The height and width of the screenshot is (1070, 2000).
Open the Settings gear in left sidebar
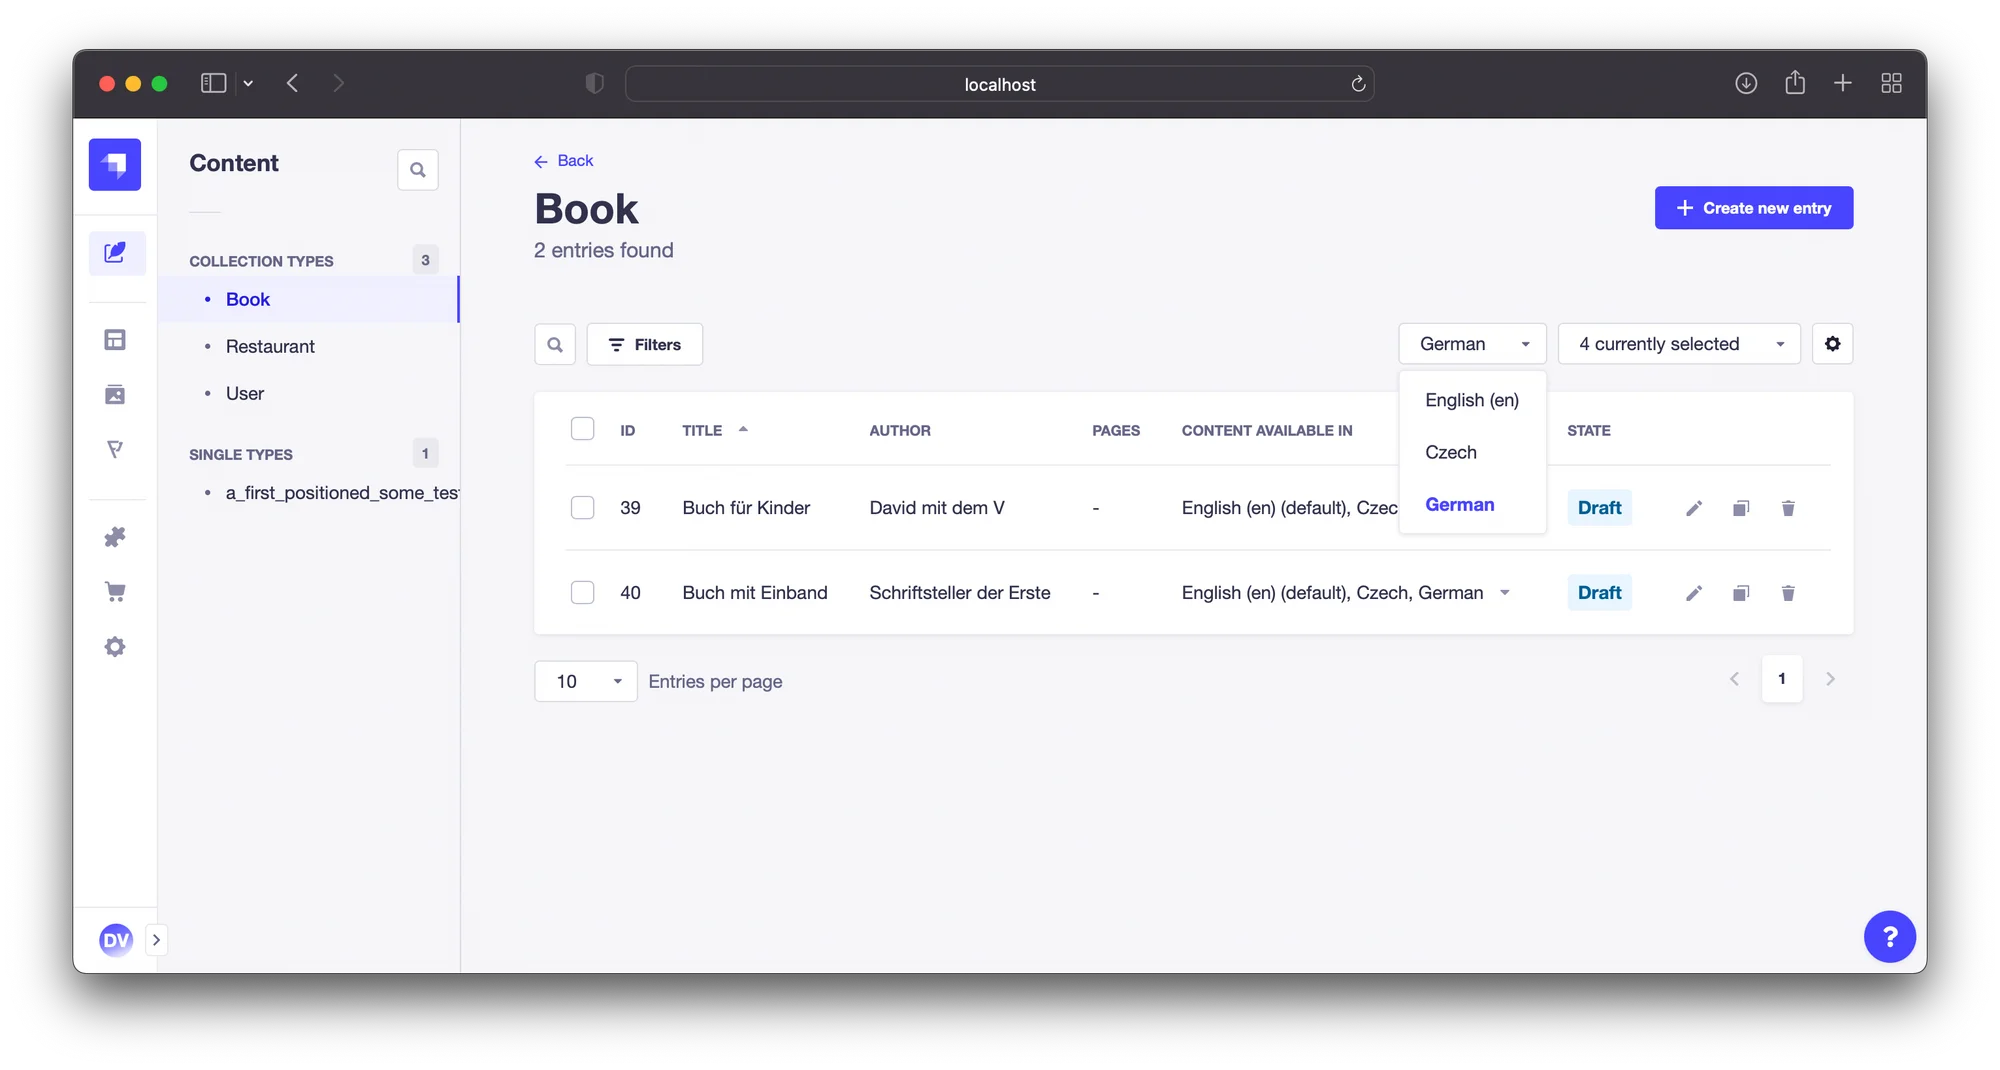pos(116,647)
